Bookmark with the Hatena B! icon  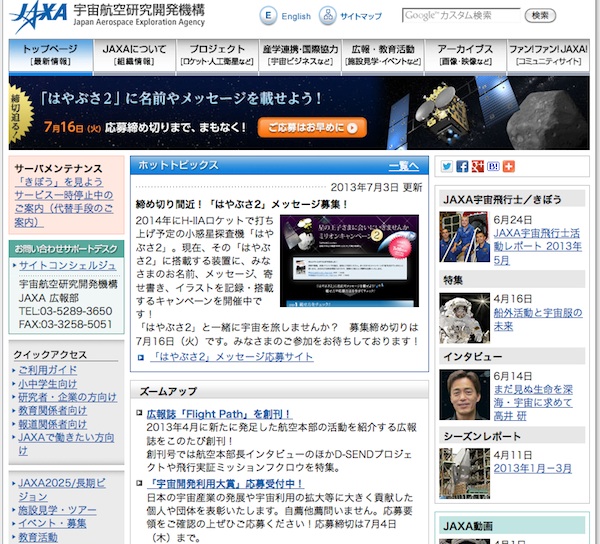coord(493,166)
